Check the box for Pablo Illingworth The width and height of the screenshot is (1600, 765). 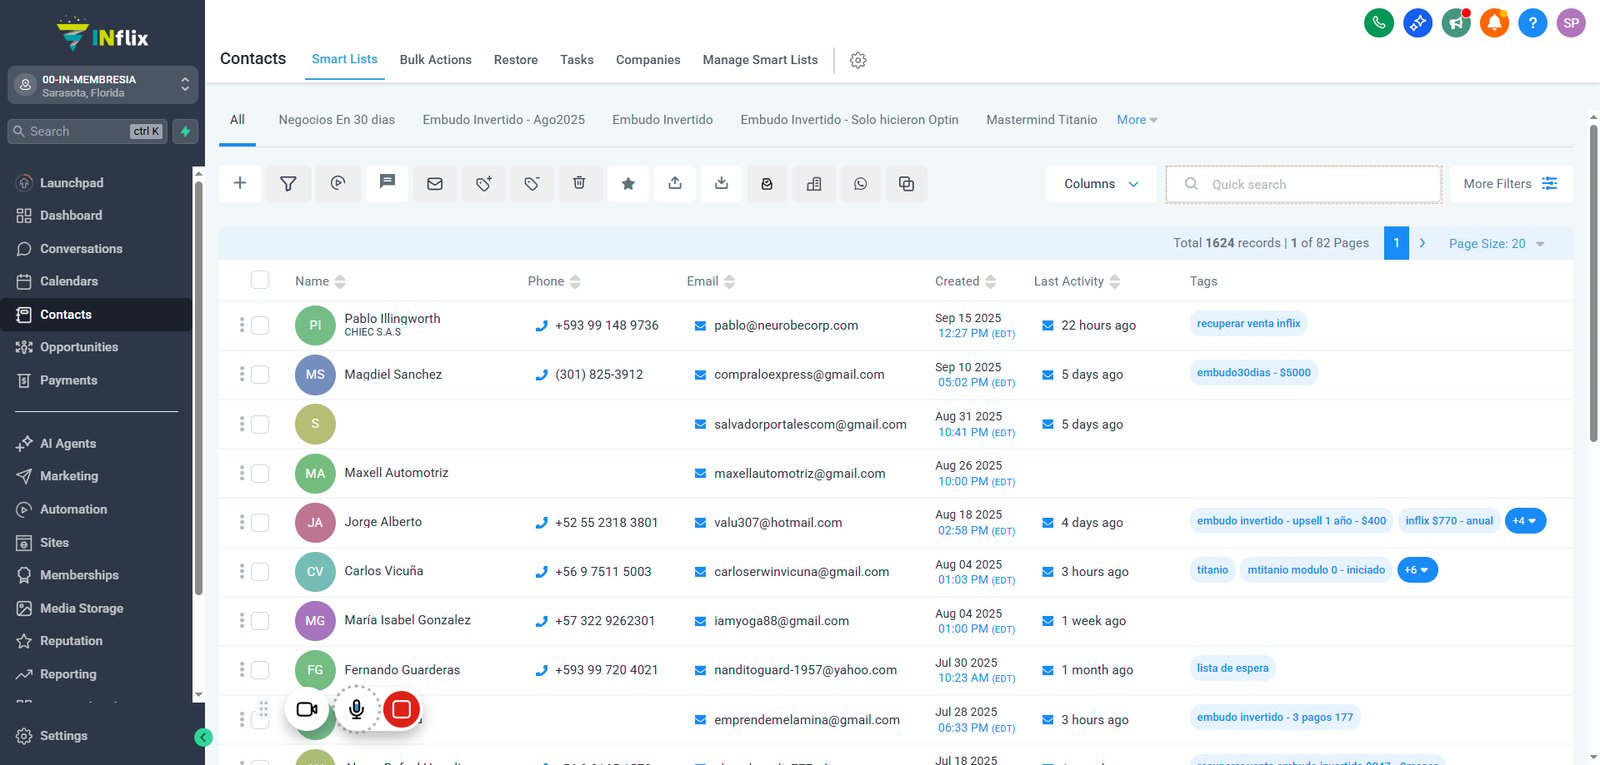point(260,325)
